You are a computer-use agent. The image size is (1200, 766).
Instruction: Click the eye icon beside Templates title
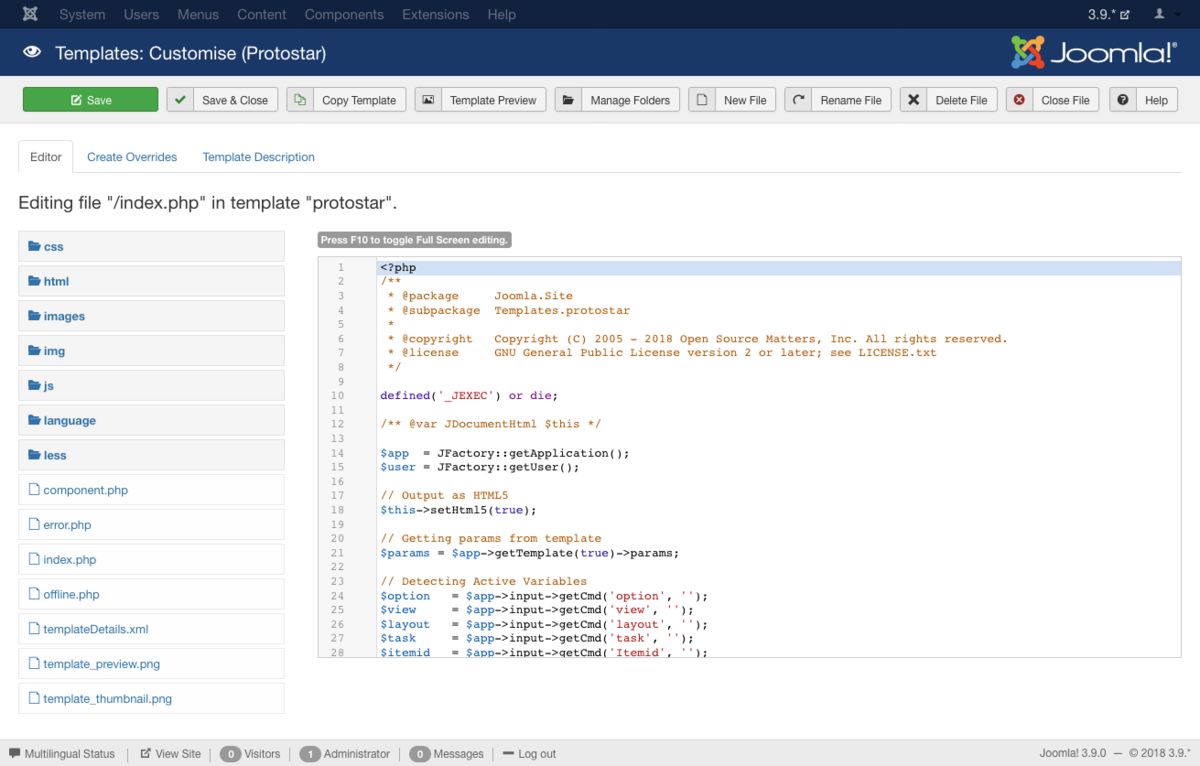[x=32, y=53]
